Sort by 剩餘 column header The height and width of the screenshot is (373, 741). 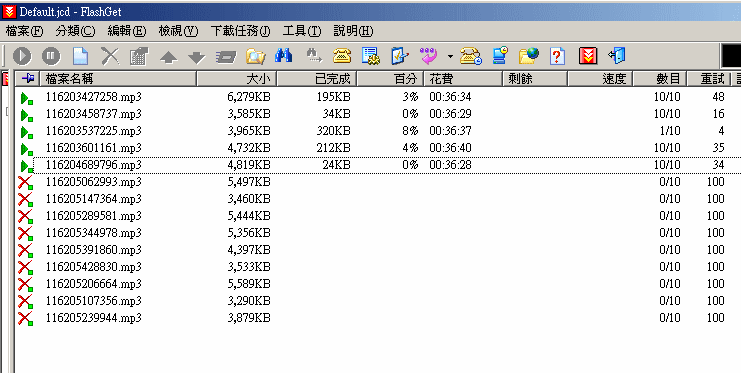[x=535, y=78]
